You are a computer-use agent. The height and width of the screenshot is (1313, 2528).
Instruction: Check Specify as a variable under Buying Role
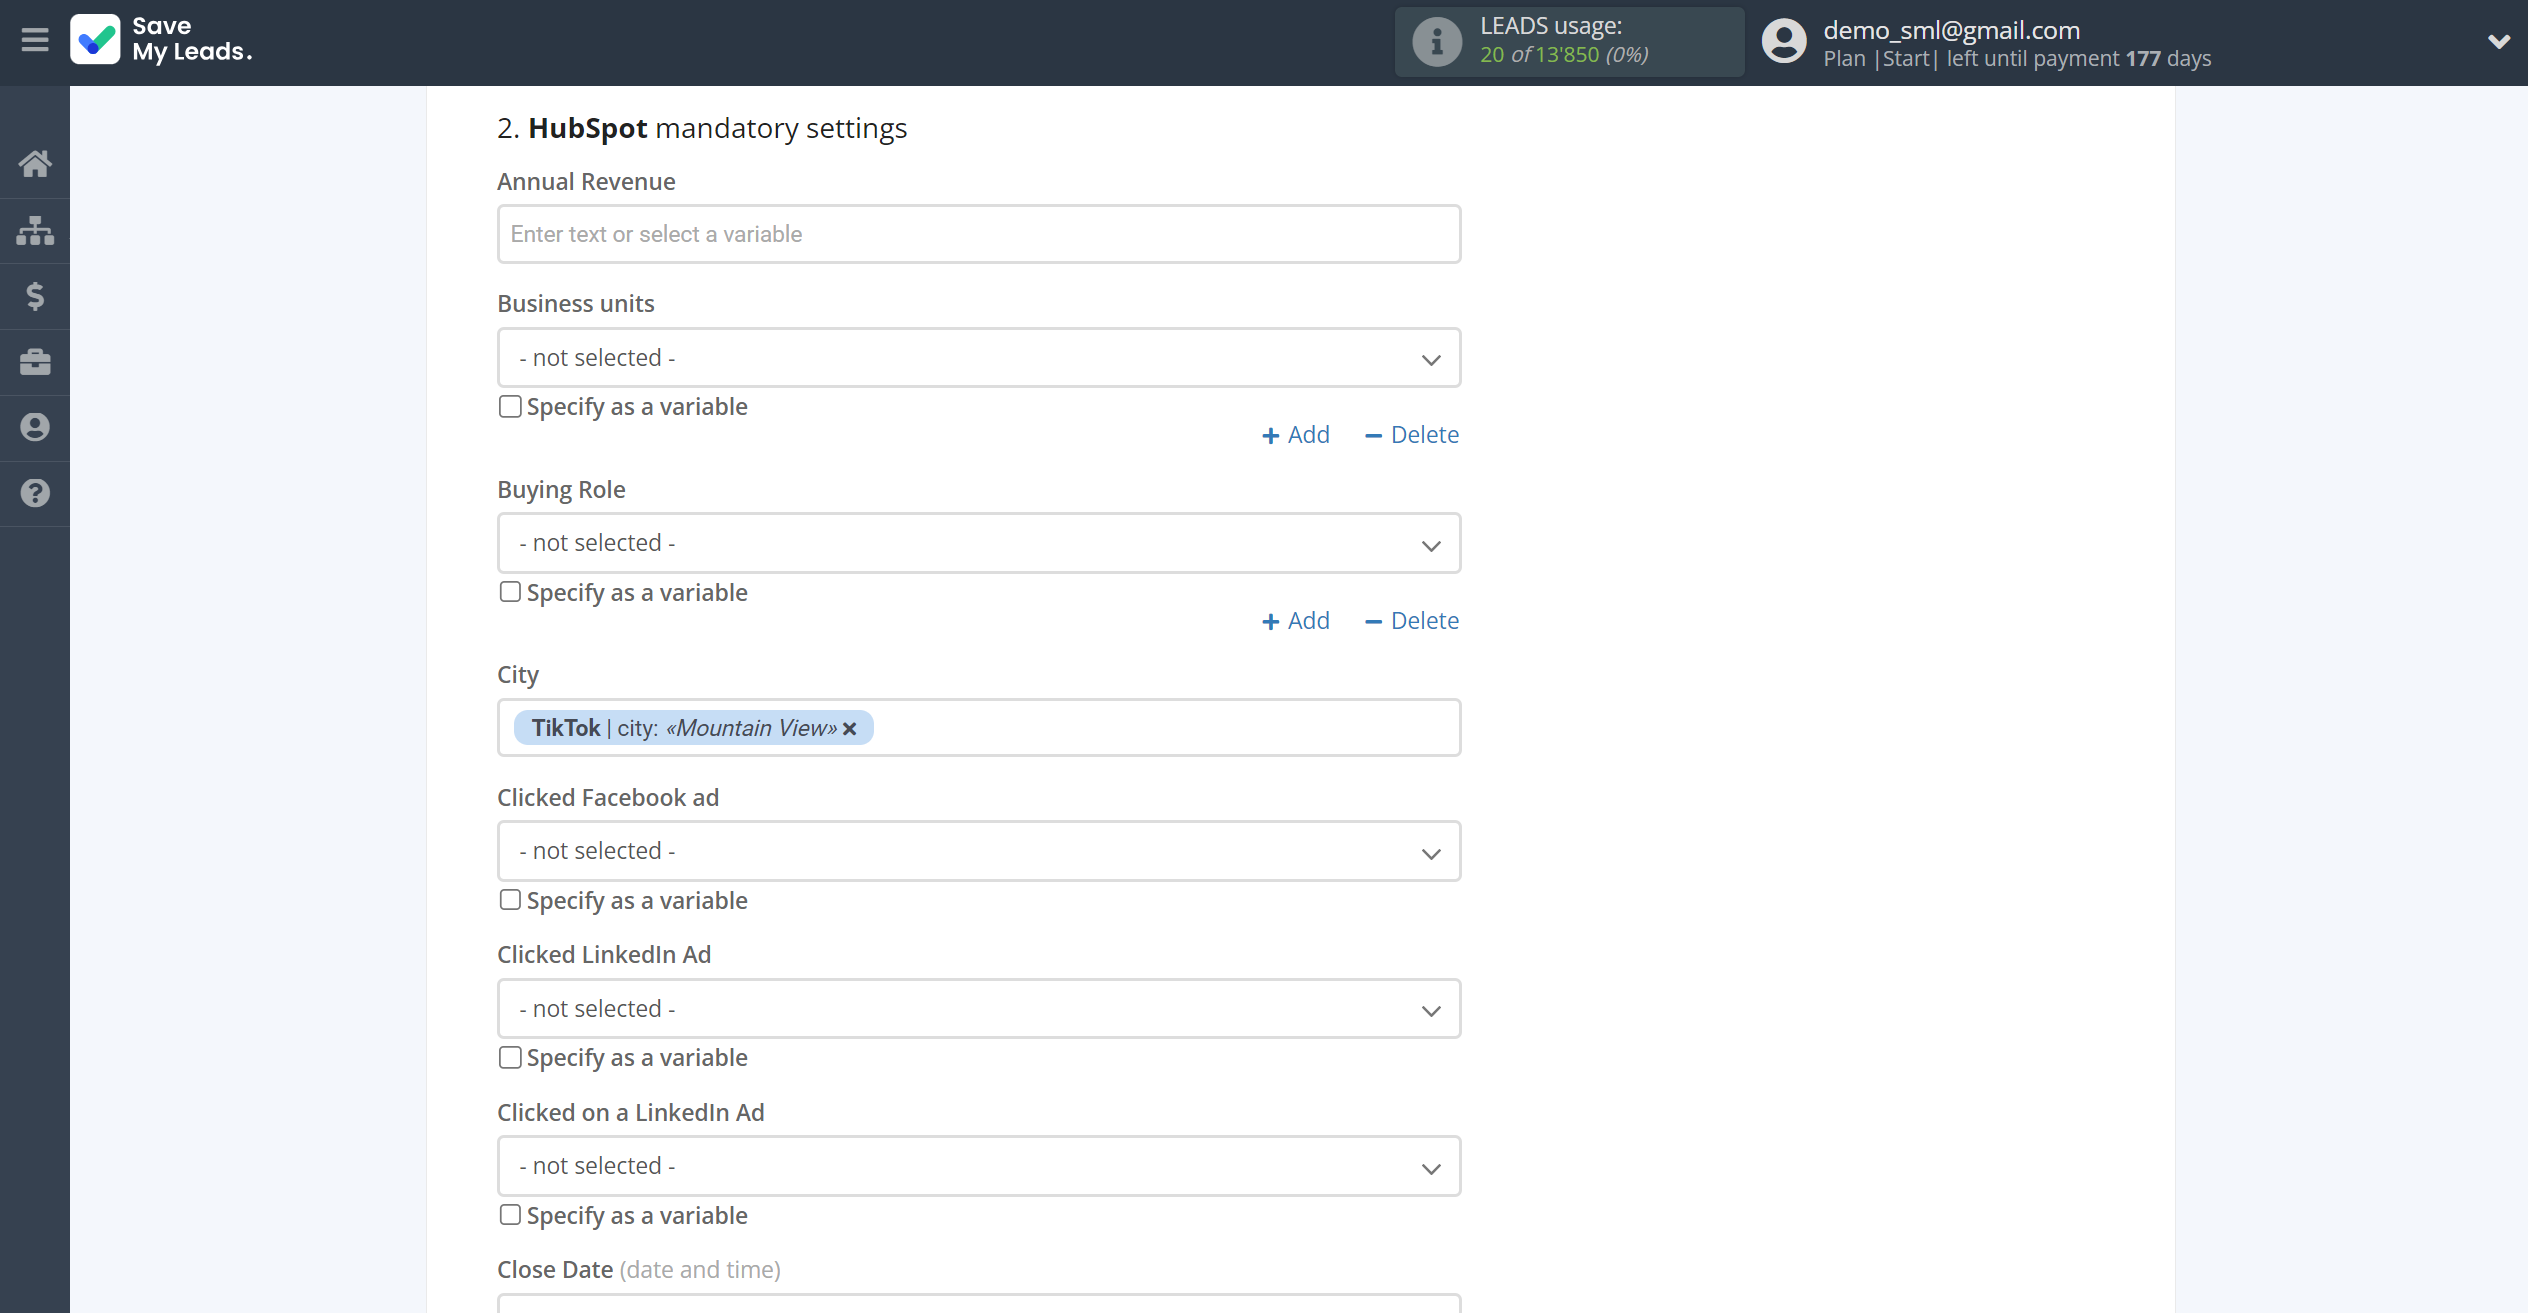click(510, 592)
